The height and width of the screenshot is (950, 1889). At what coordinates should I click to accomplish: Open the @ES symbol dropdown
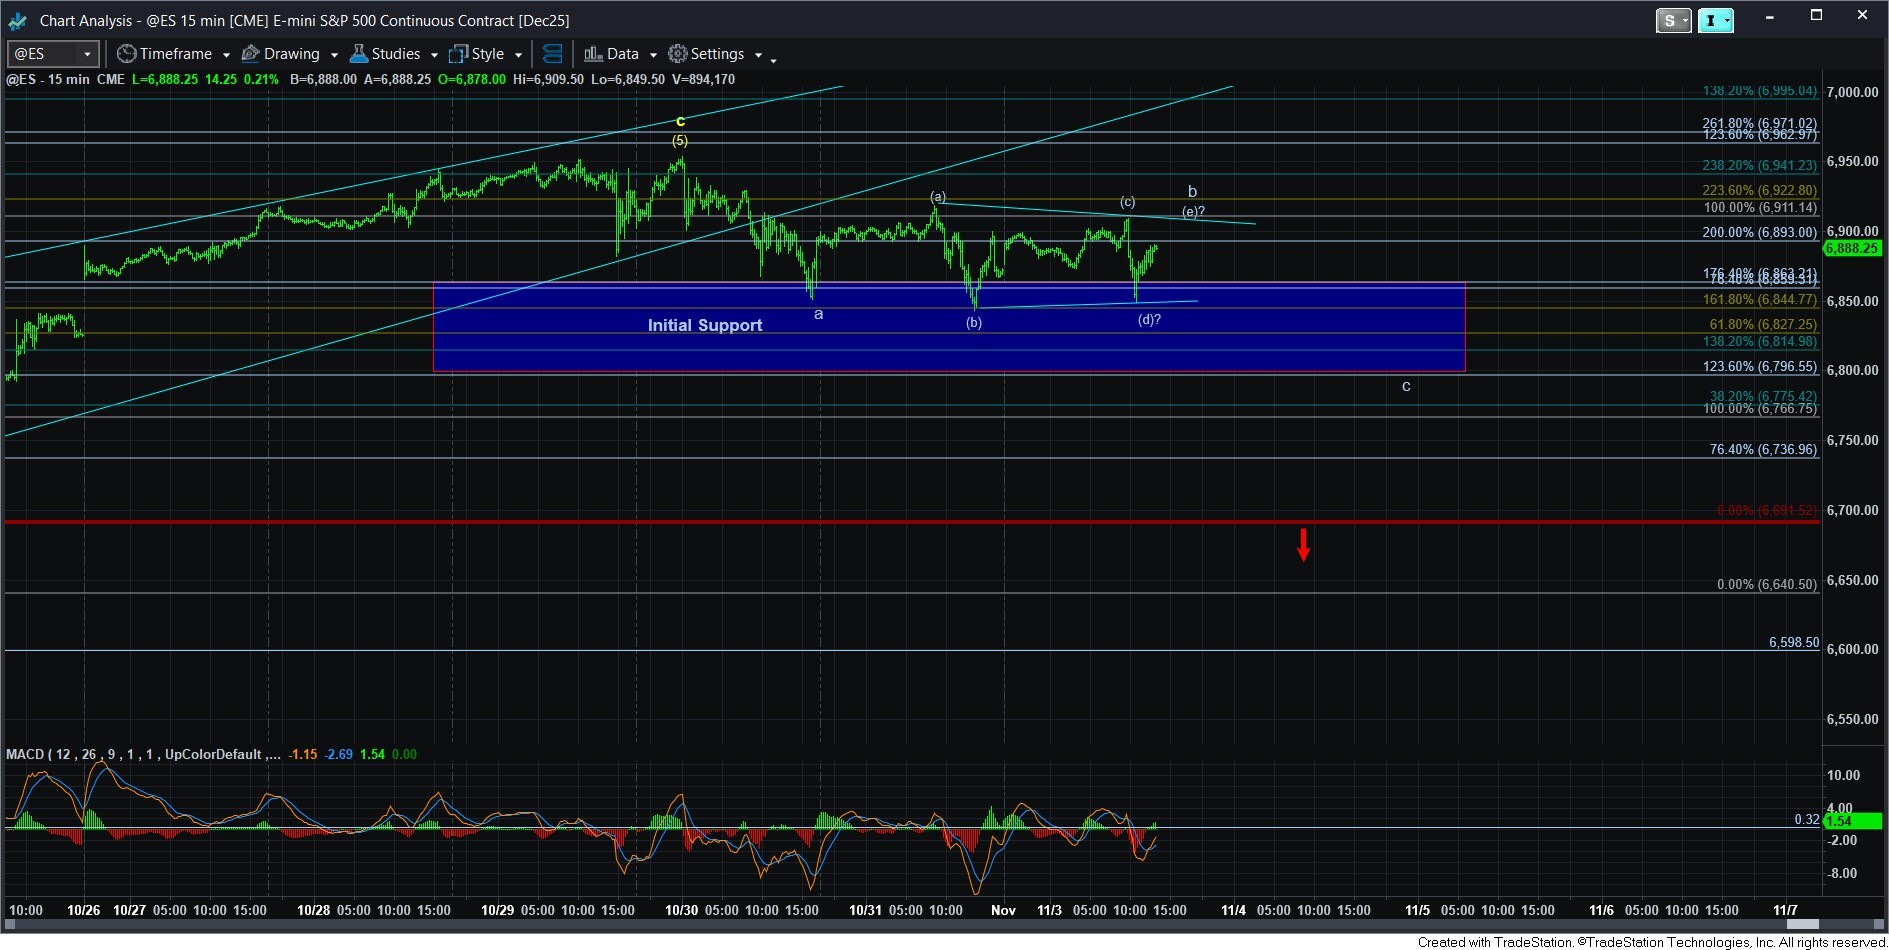[x=88, y=54]
